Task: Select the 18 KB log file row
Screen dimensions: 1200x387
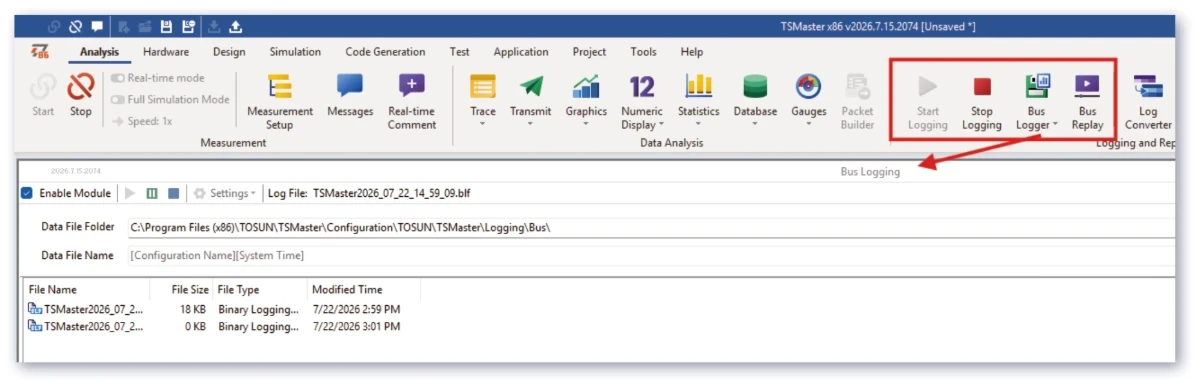Action: click(x=215, y=309)
